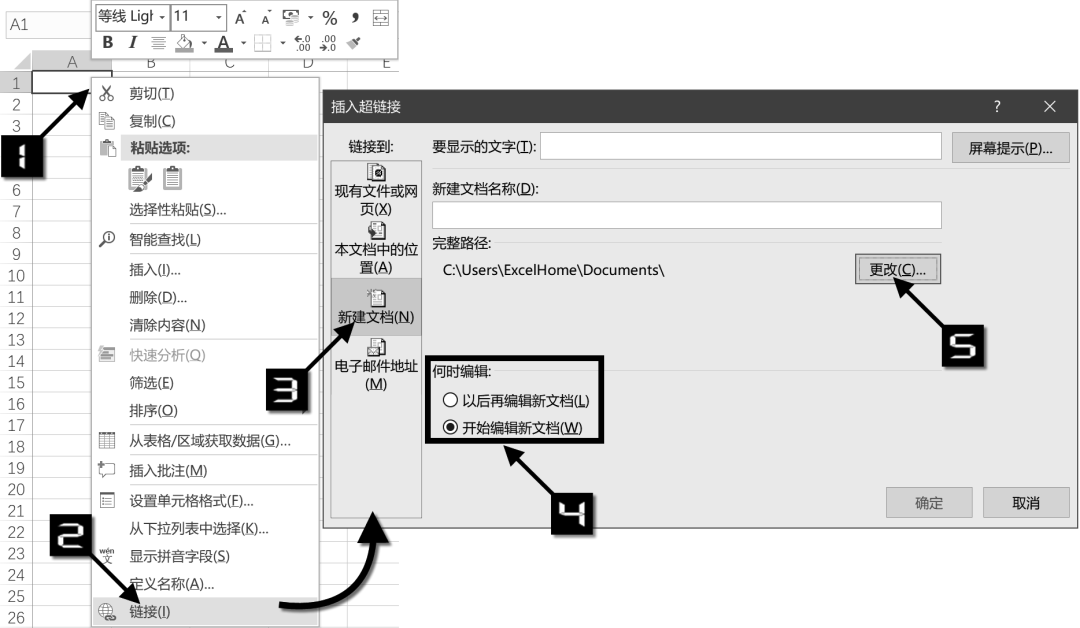Click the 屏幕提示 button
Image resolution: width=1080 pixels, height=628 pixels.
1010,148
